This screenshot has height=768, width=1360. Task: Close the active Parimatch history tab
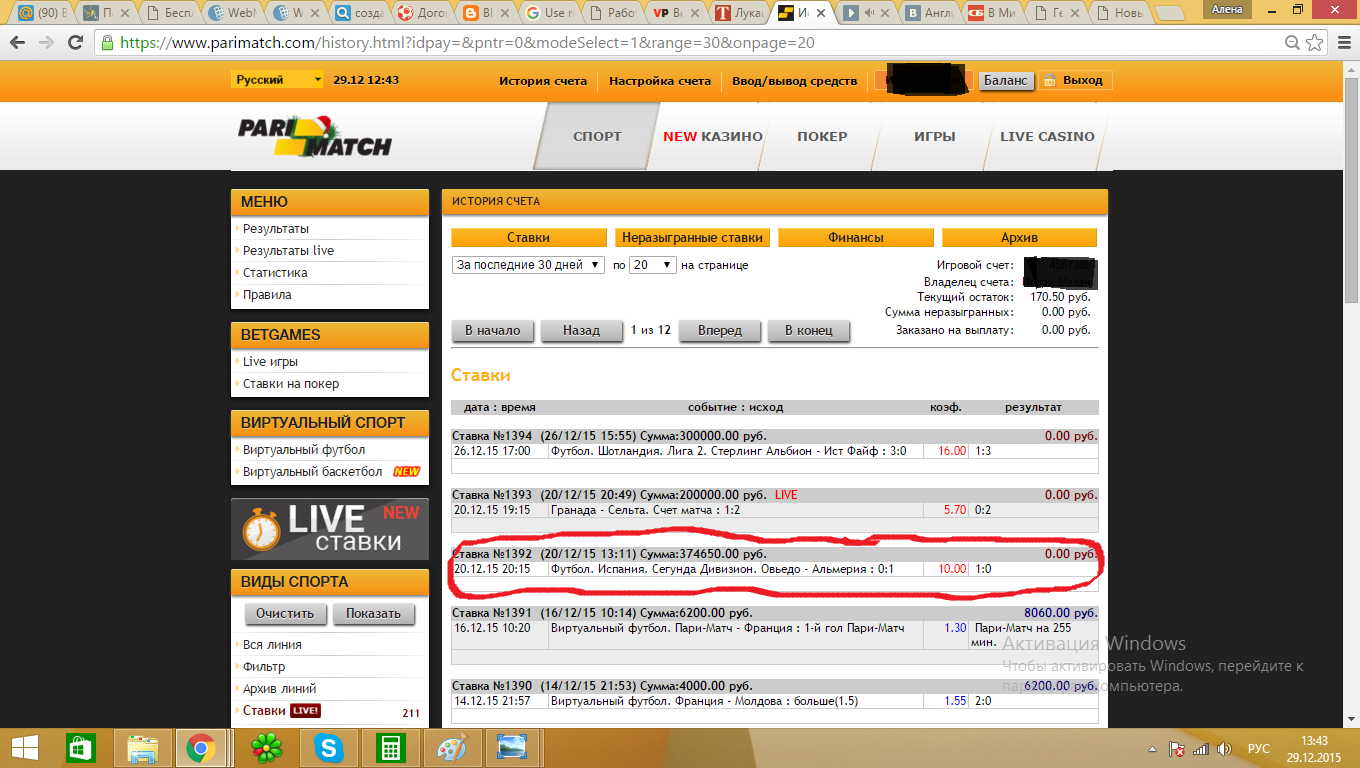click(x=820, y=13)
